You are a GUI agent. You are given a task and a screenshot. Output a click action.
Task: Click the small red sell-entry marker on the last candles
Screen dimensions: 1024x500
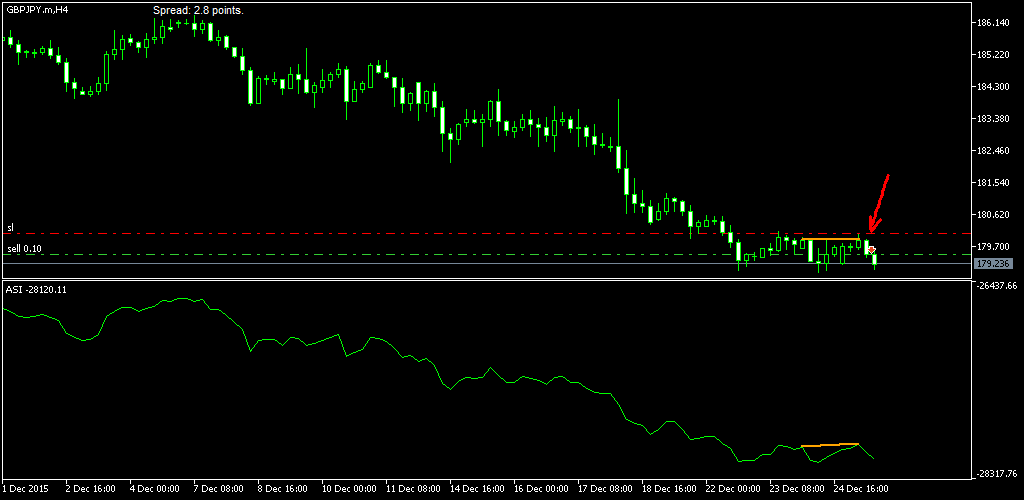pos(871,250)
